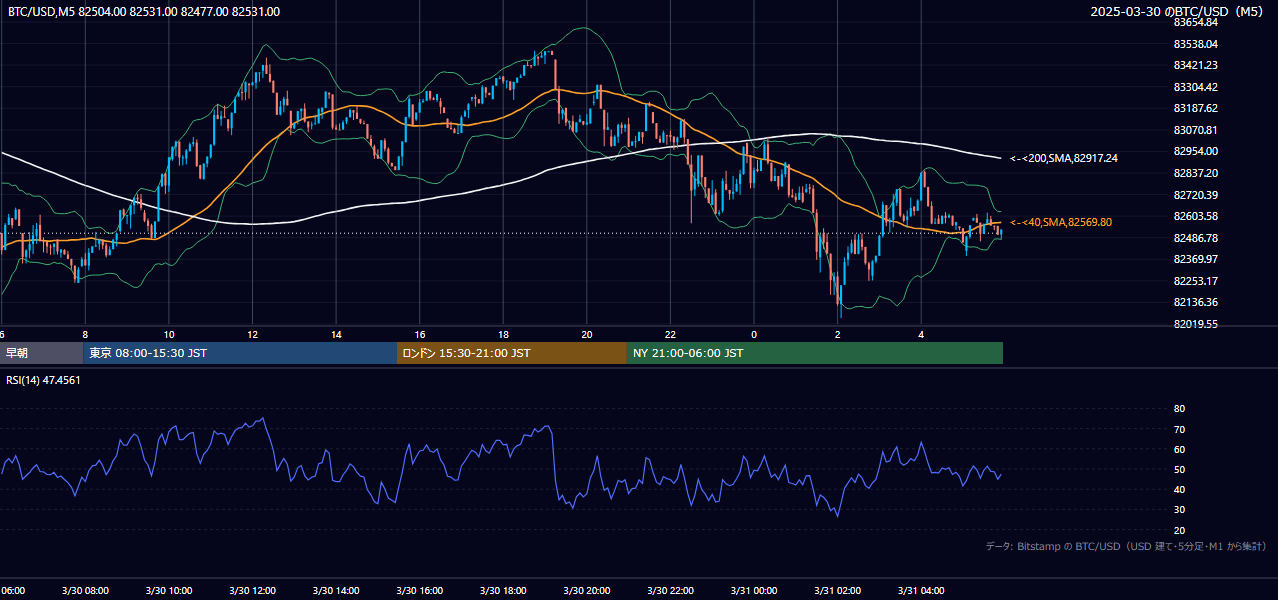Click the 3/31 00:00 time label
Image resolution: width=1278 pixels, height=600 pixels.
754,590
